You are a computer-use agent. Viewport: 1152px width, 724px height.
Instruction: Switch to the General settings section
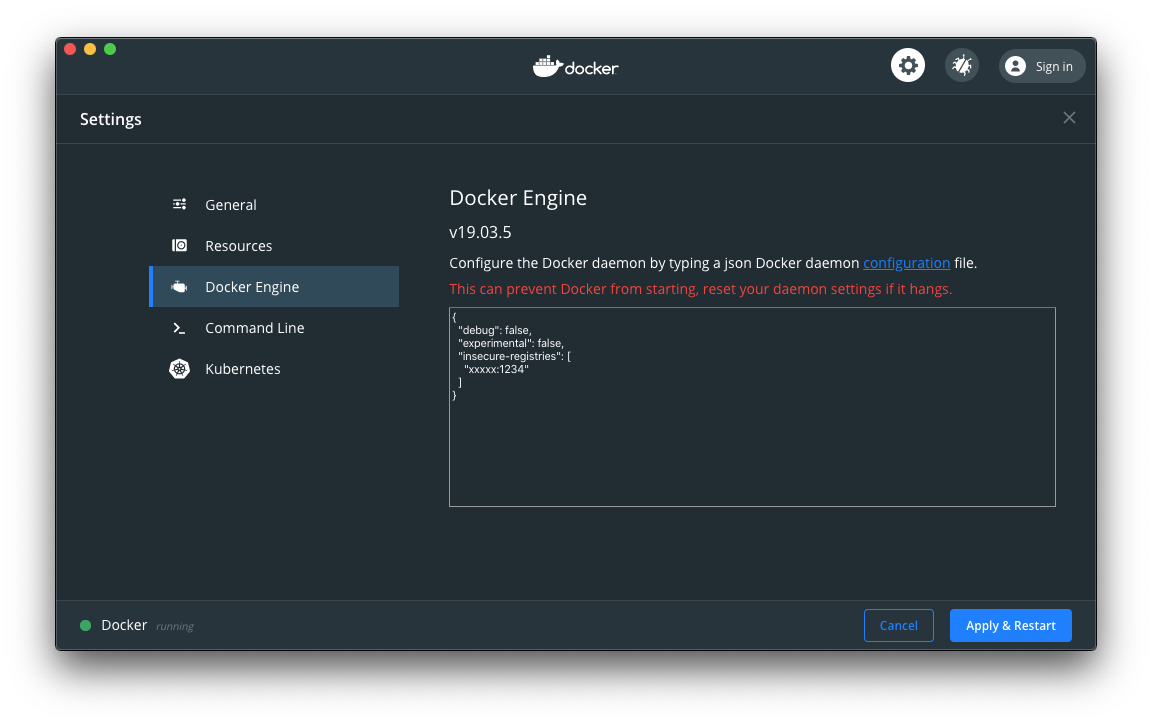pos(231,205)
